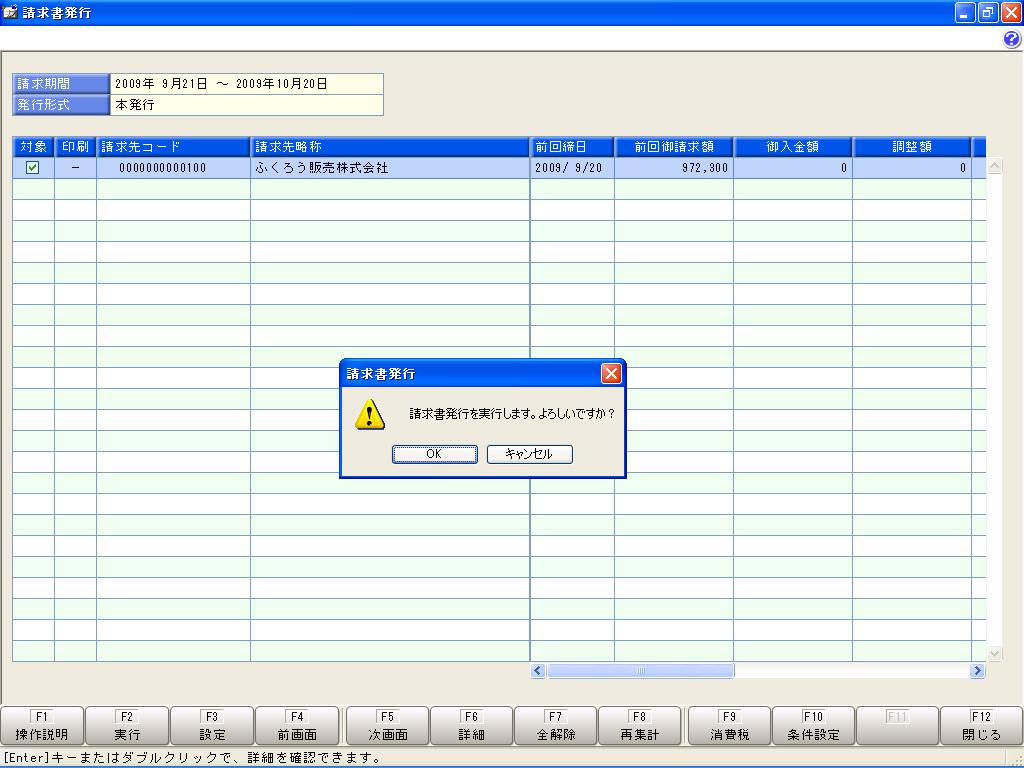Click the application icon in title bar
1024x768 pixels.
(x=10, y=12)
